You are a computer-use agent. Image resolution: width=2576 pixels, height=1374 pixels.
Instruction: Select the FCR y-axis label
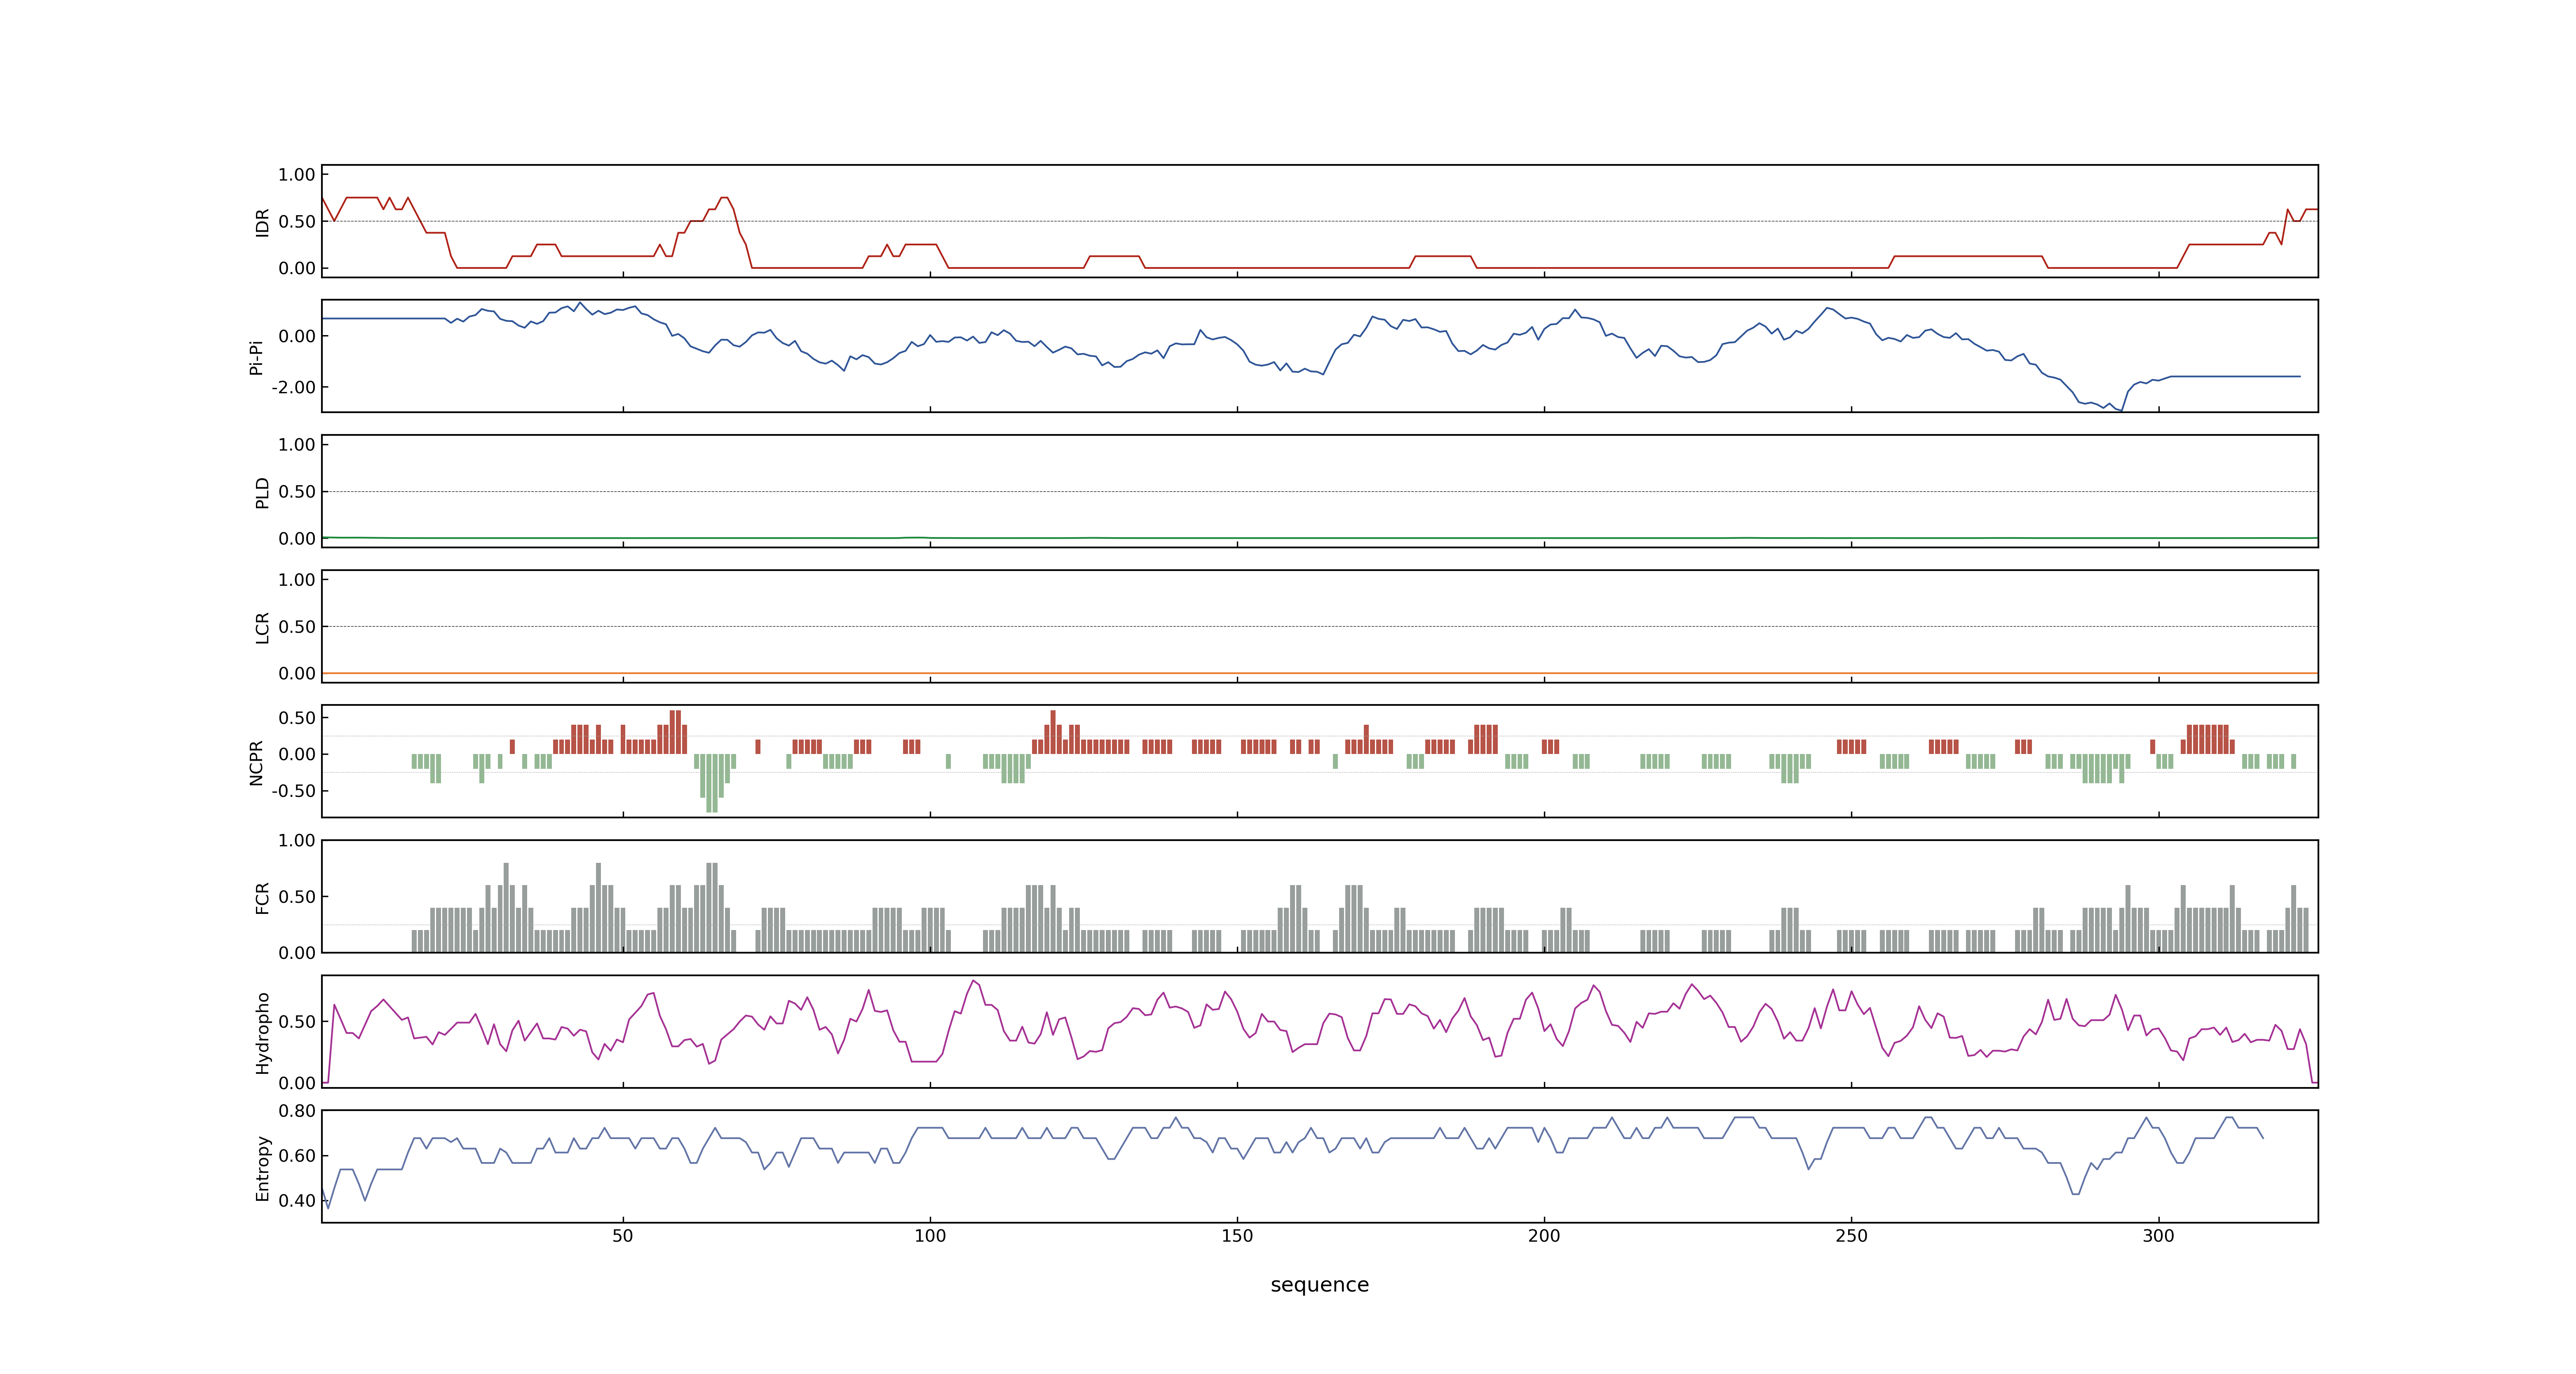[263, 897]
